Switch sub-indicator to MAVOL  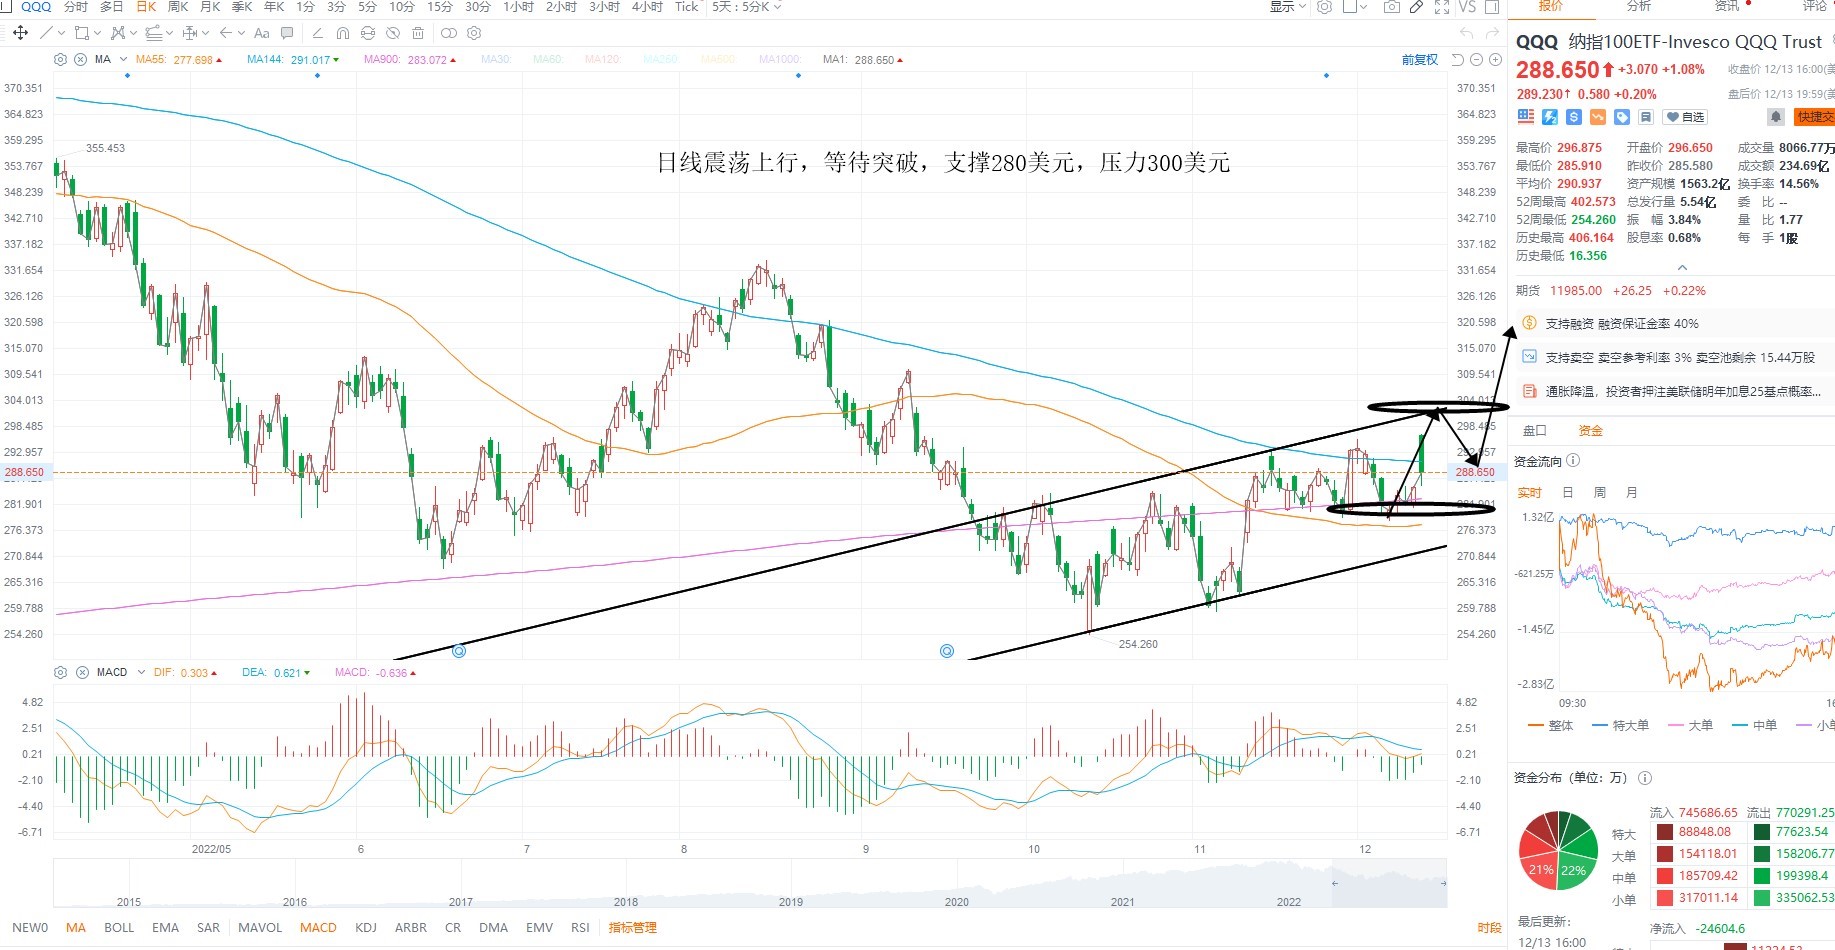pos(260,927)
